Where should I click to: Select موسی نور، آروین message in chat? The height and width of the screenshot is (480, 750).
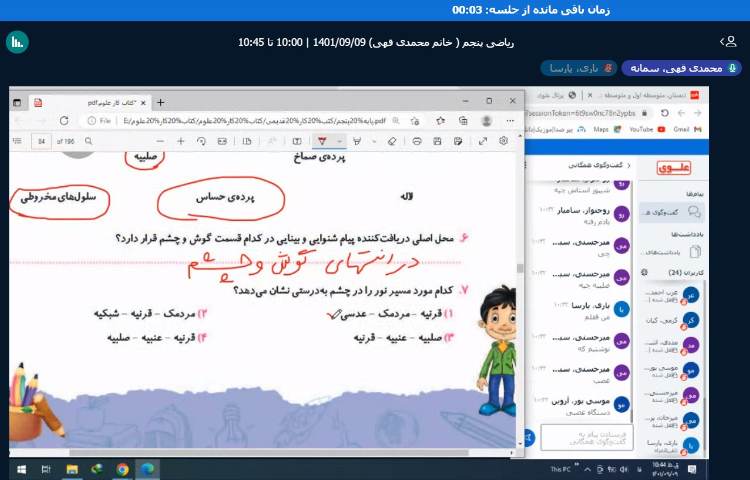click(x=580, y=405)
